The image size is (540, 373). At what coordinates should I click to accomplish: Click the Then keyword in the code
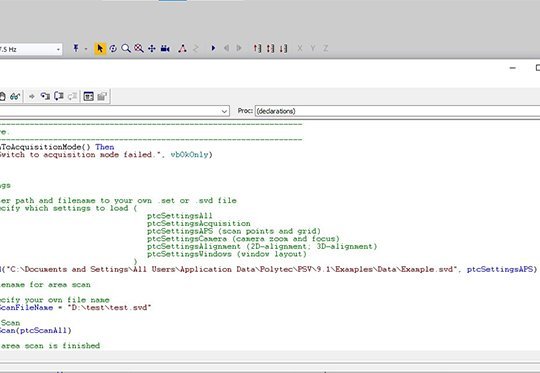click(x=105, y=147)
